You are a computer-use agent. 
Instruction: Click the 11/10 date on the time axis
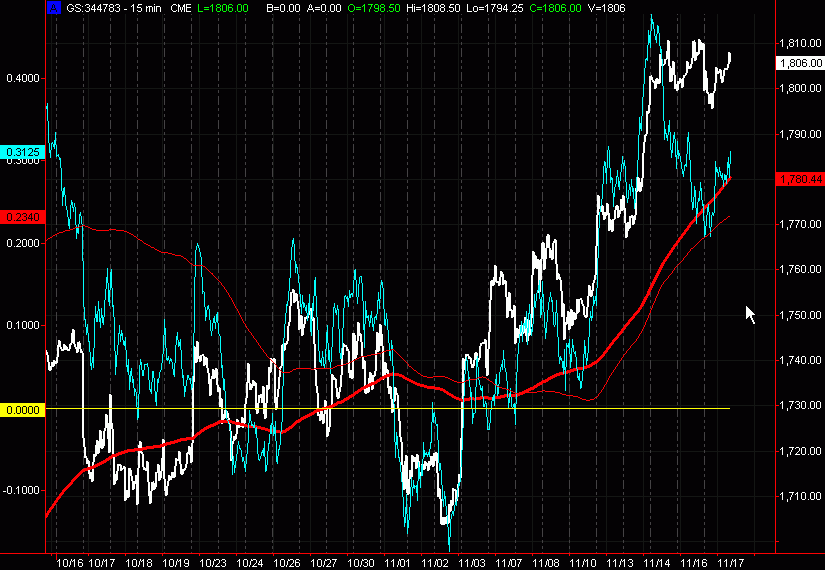pos(583,563)
